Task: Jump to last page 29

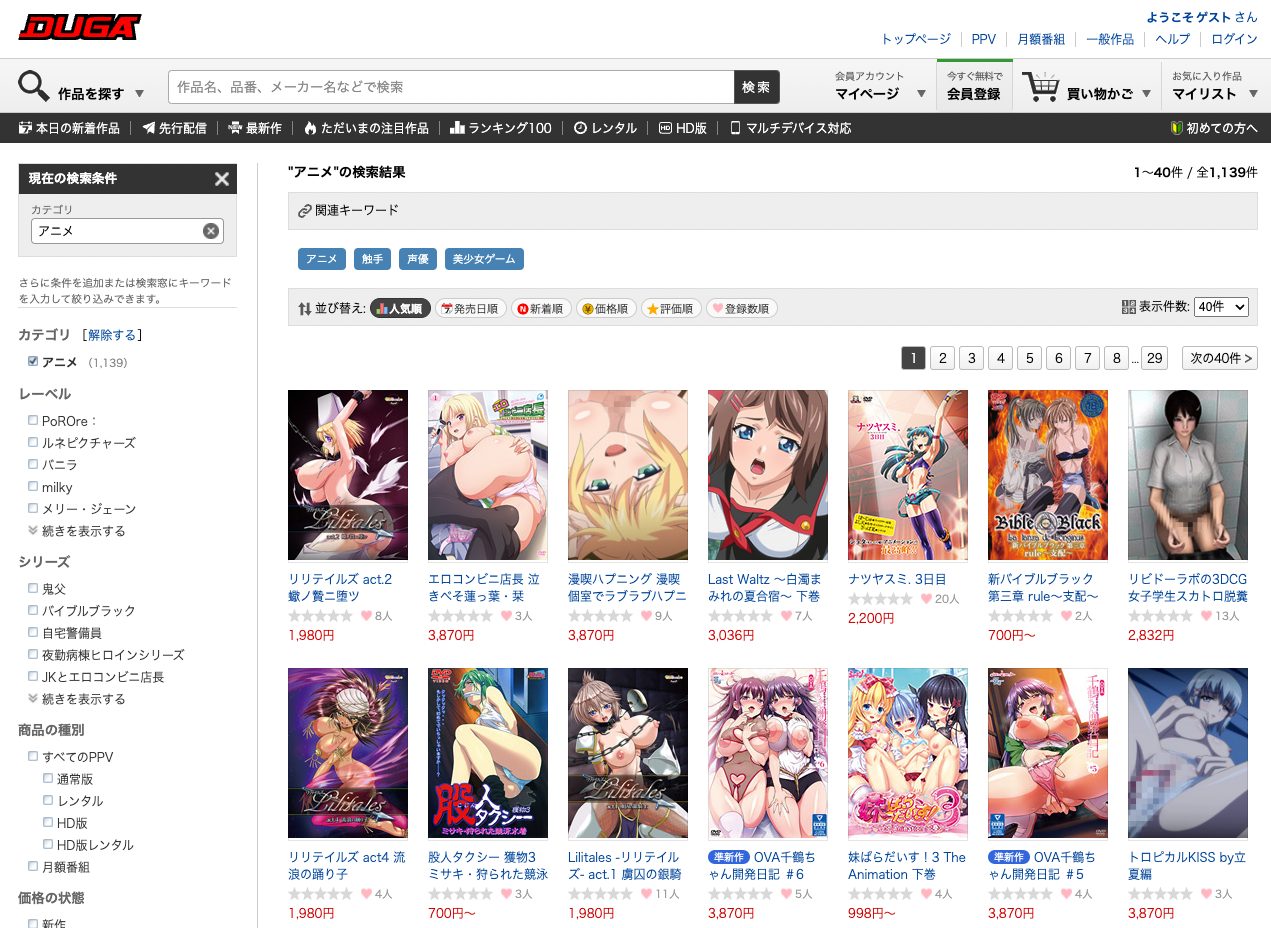Action: [1155, 358]
